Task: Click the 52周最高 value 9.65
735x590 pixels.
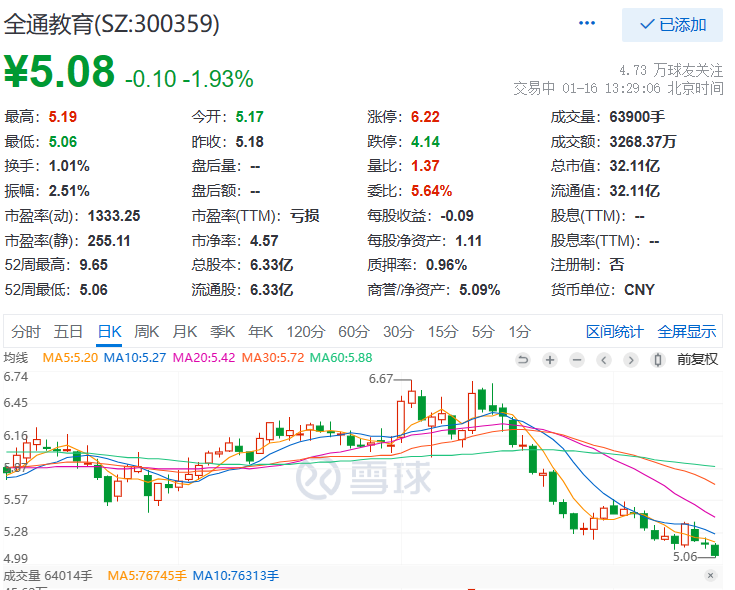Action: (94, 265)
